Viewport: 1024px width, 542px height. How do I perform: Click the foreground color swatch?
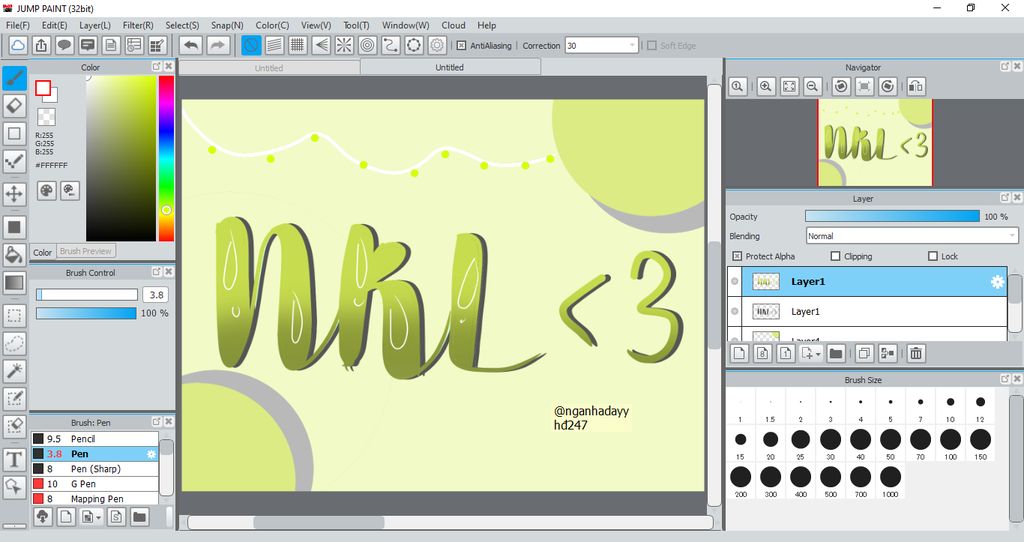43,88
